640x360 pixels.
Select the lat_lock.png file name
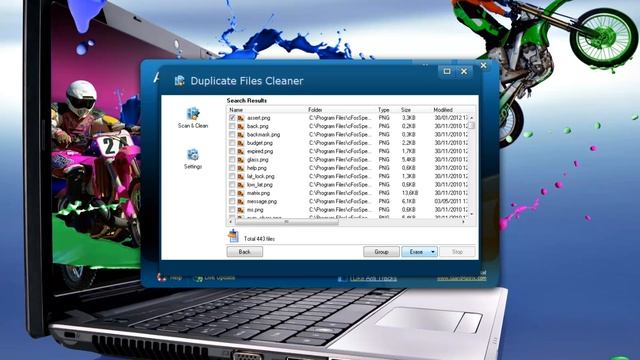(x=260, y=176)
